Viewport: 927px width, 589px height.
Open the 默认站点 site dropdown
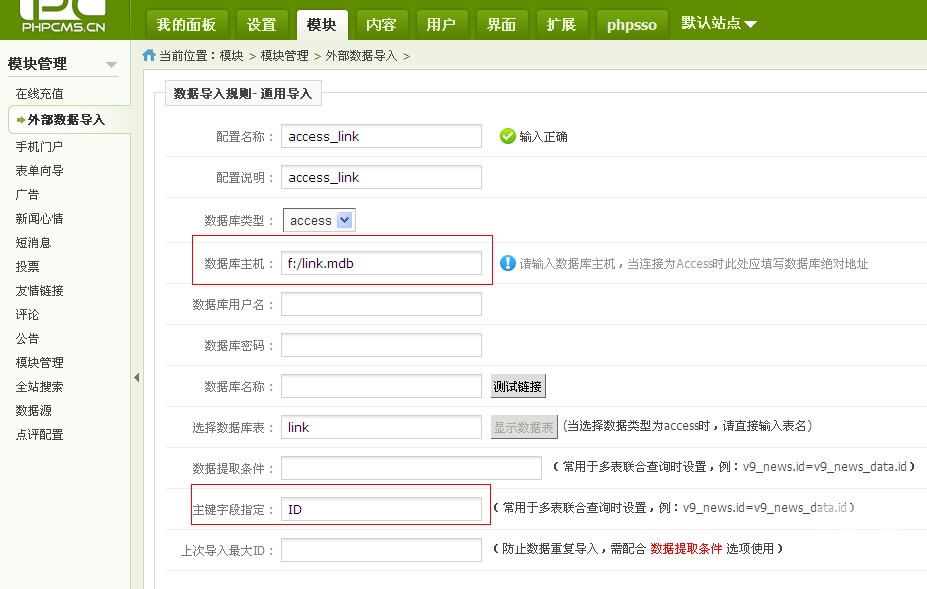coord(719,23)
